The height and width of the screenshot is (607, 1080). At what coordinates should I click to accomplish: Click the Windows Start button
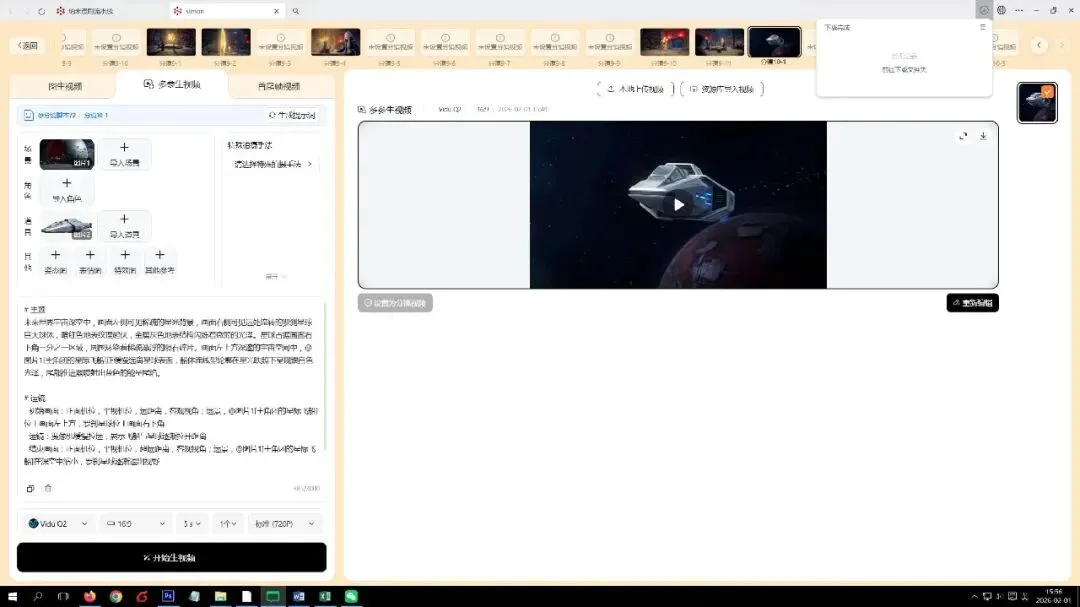click(12, 597)
